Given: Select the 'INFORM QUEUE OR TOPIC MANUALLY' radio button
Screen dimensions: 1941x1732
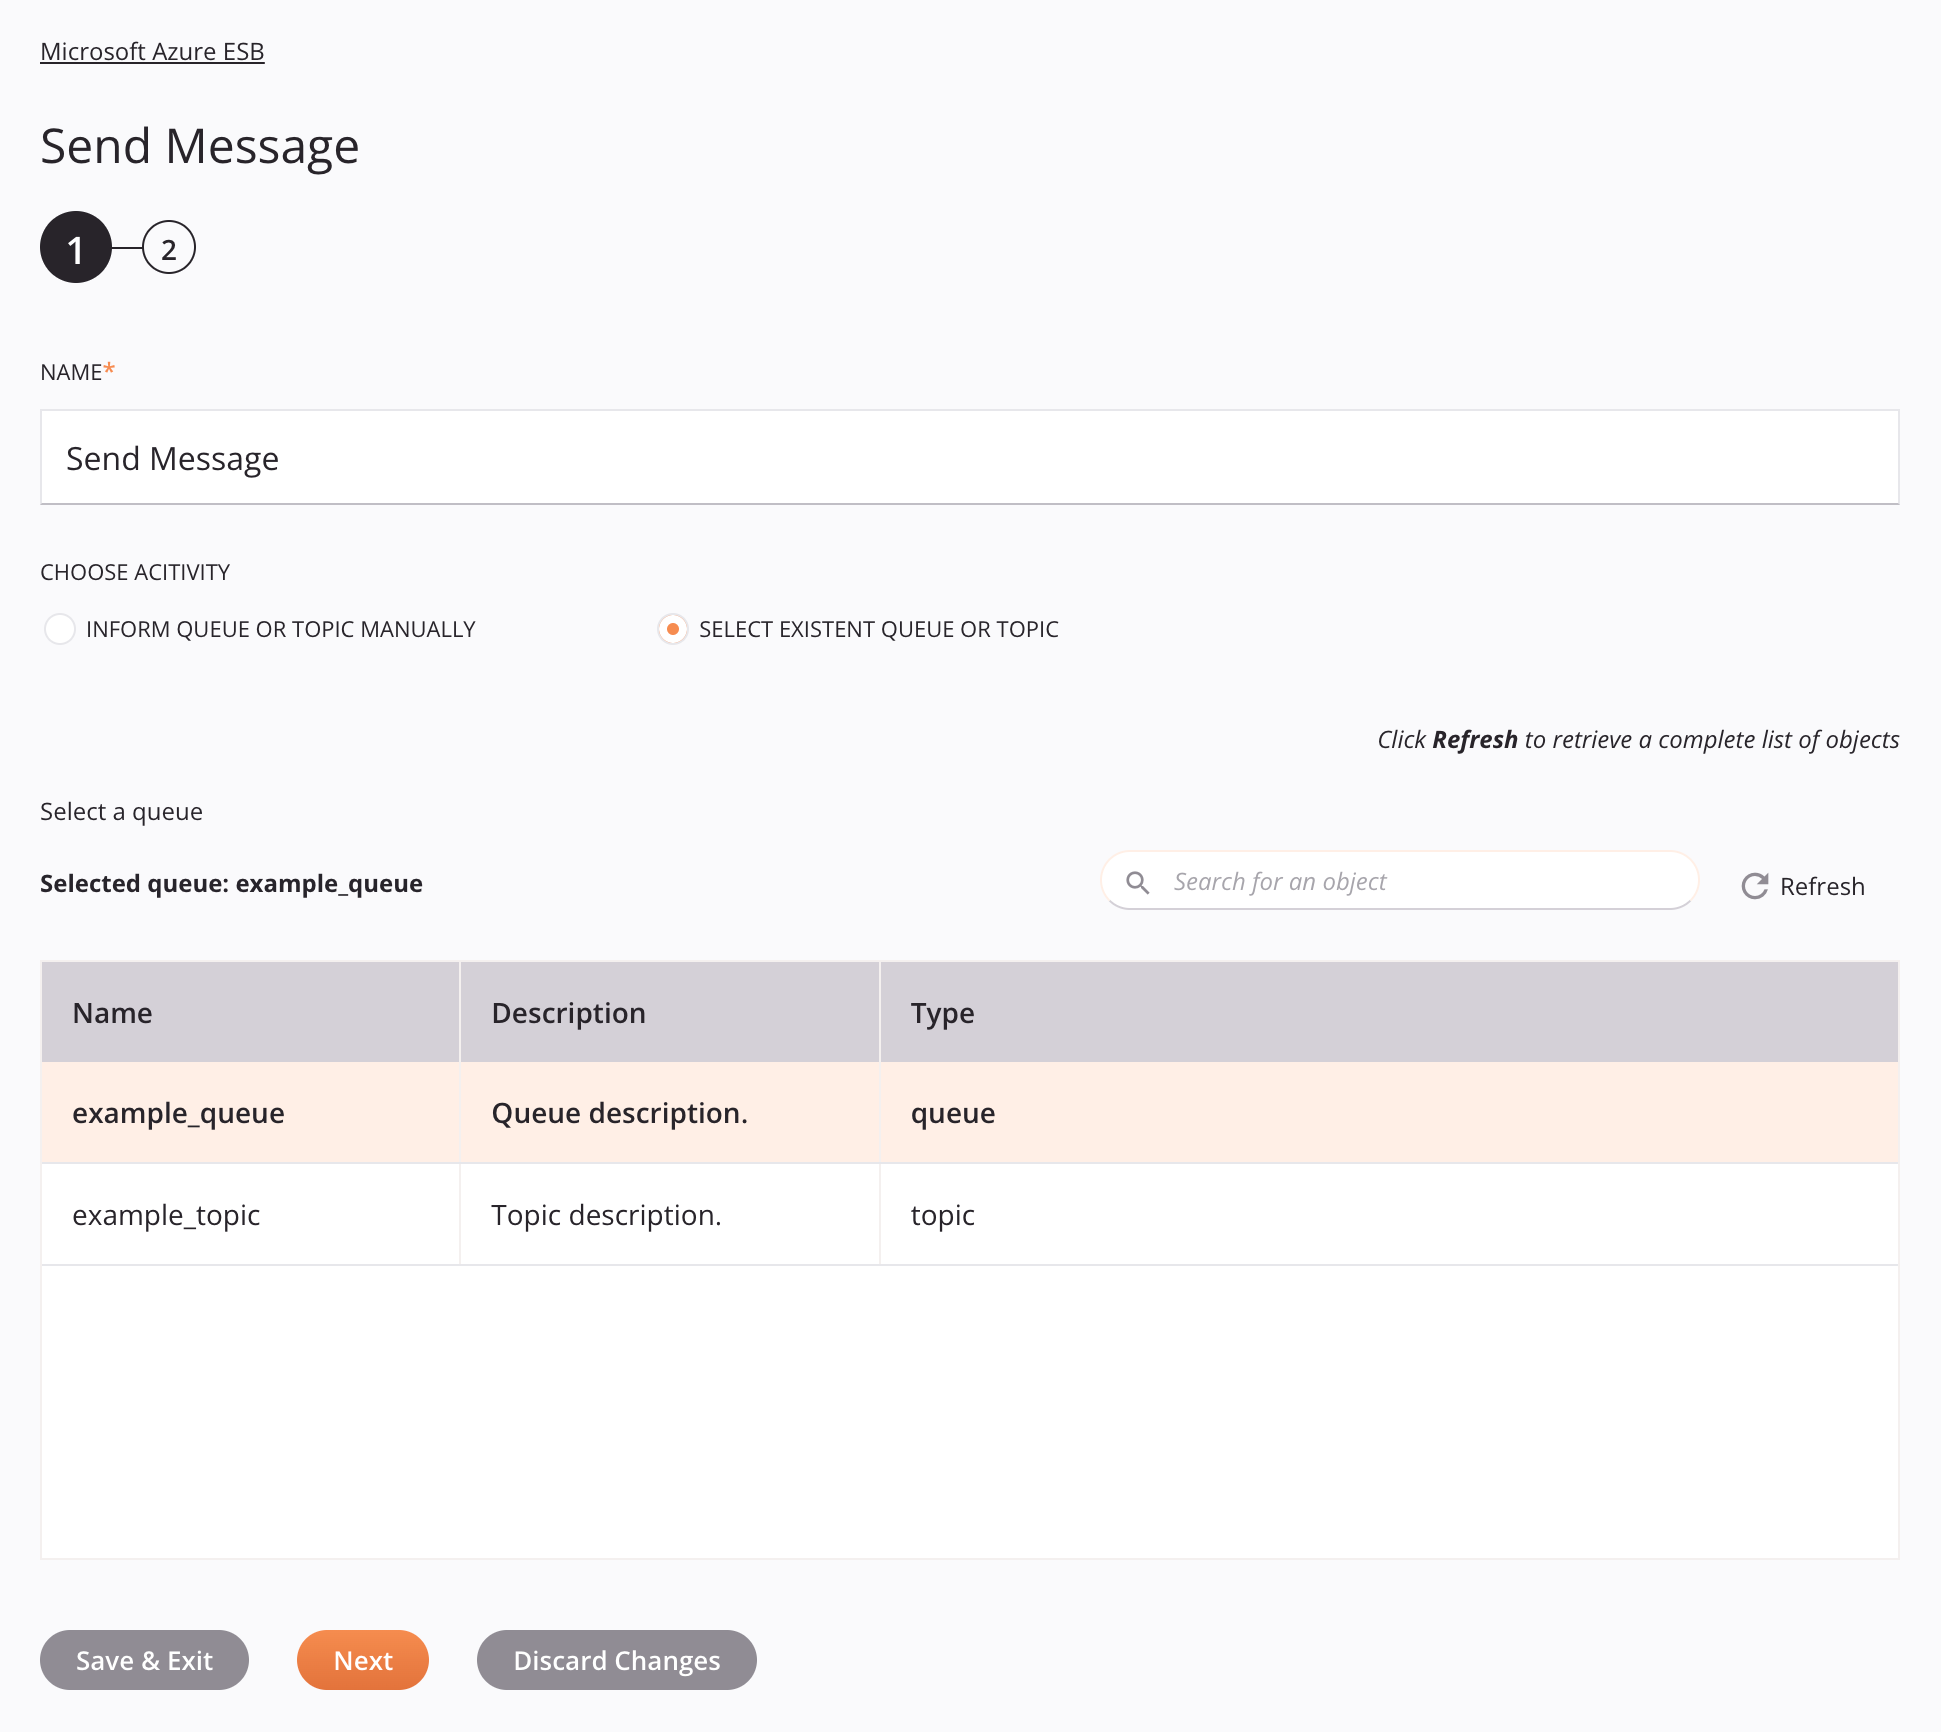Looking at the screenshot, I should coord(57,629).
